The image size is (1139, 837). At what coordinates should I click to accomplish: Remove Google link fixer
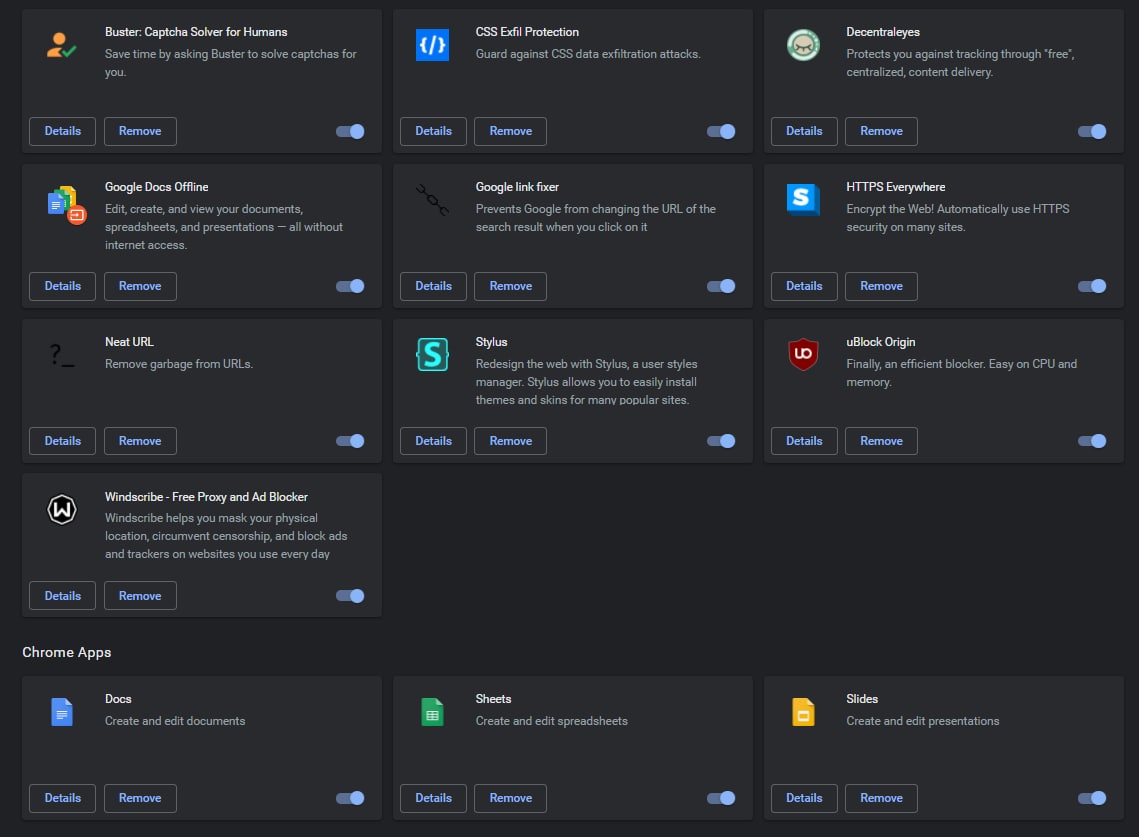(511, 286)
